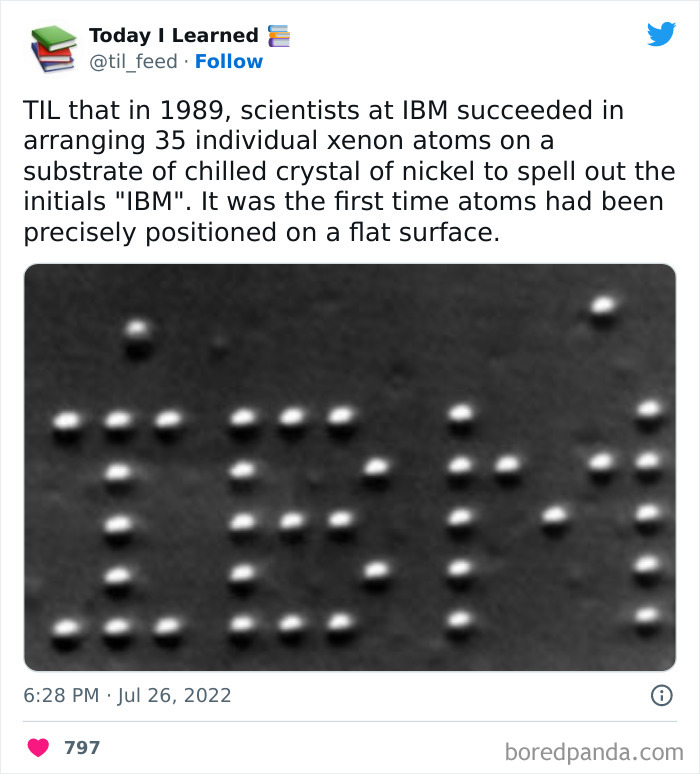Open the 6:28 PM timestamp link
700x774 pixels.
click(x=61, y=695)
